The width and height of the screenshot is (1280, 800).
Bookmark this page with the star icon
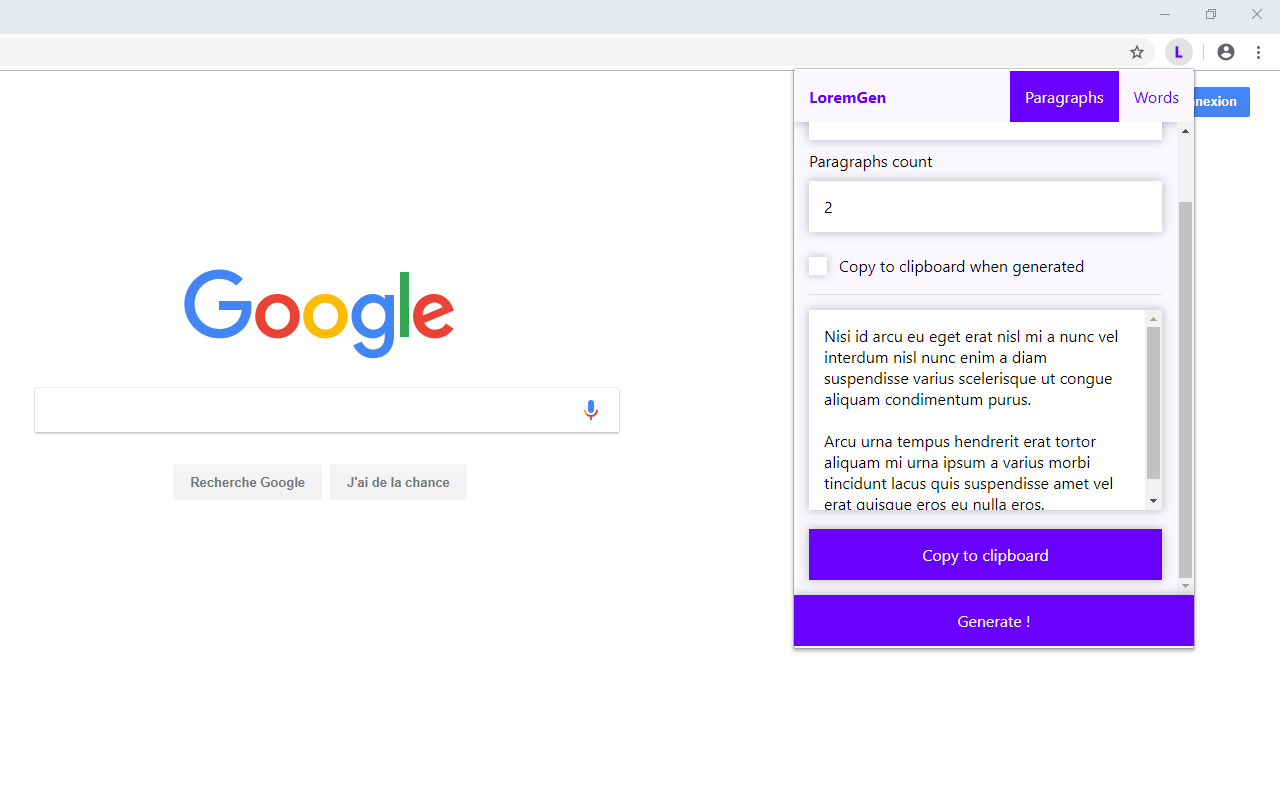point(1137,52)
